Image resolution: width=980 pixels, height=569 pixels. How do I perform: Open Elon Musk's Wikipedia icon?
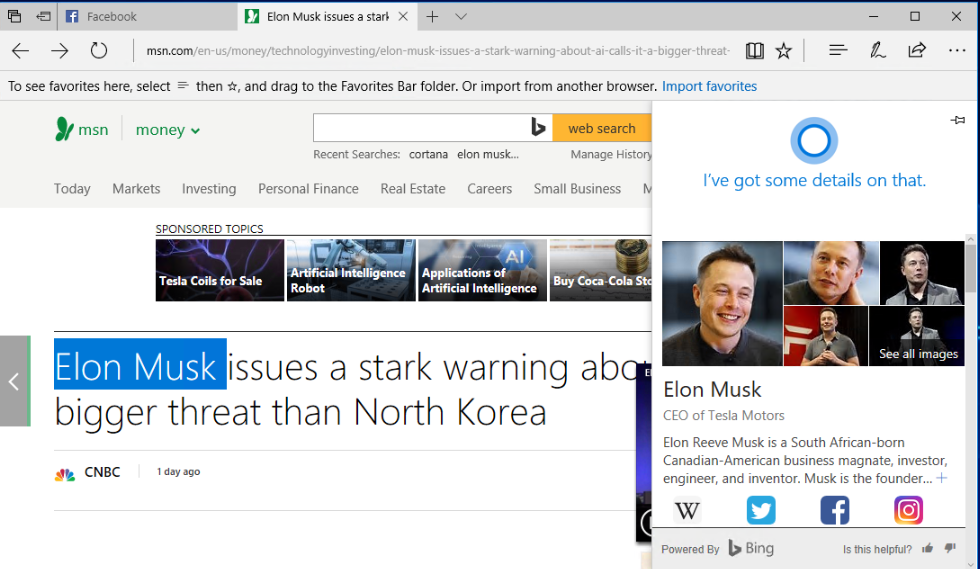coord(687,511)
